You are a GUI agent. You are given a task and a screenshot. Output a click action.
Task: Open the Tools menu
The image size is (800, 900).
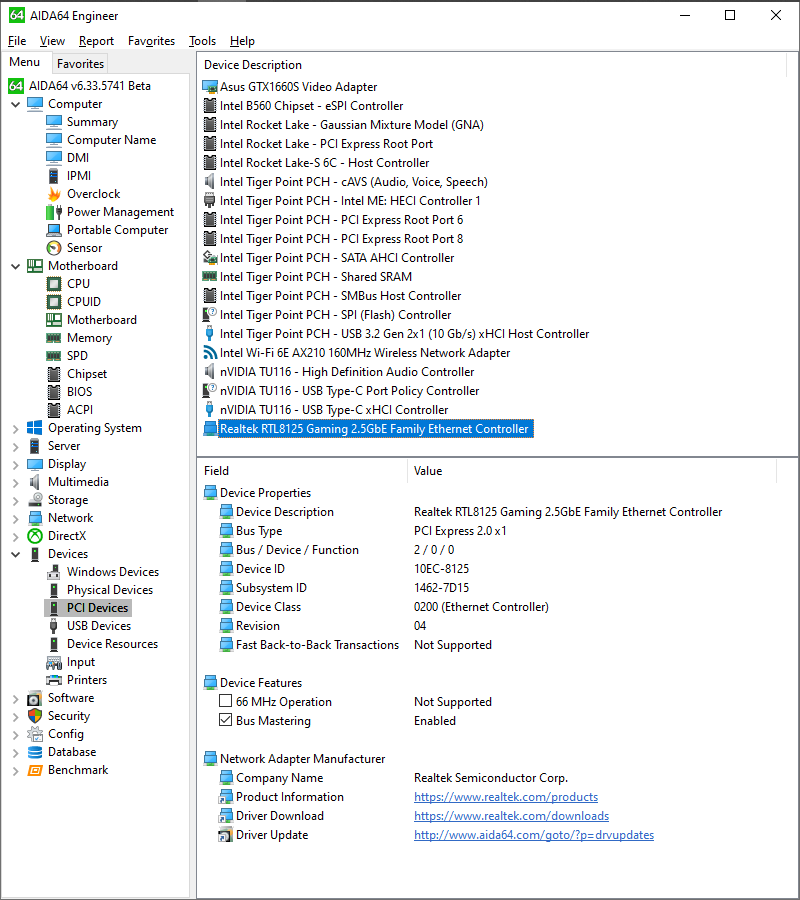[x=203, y=41]
